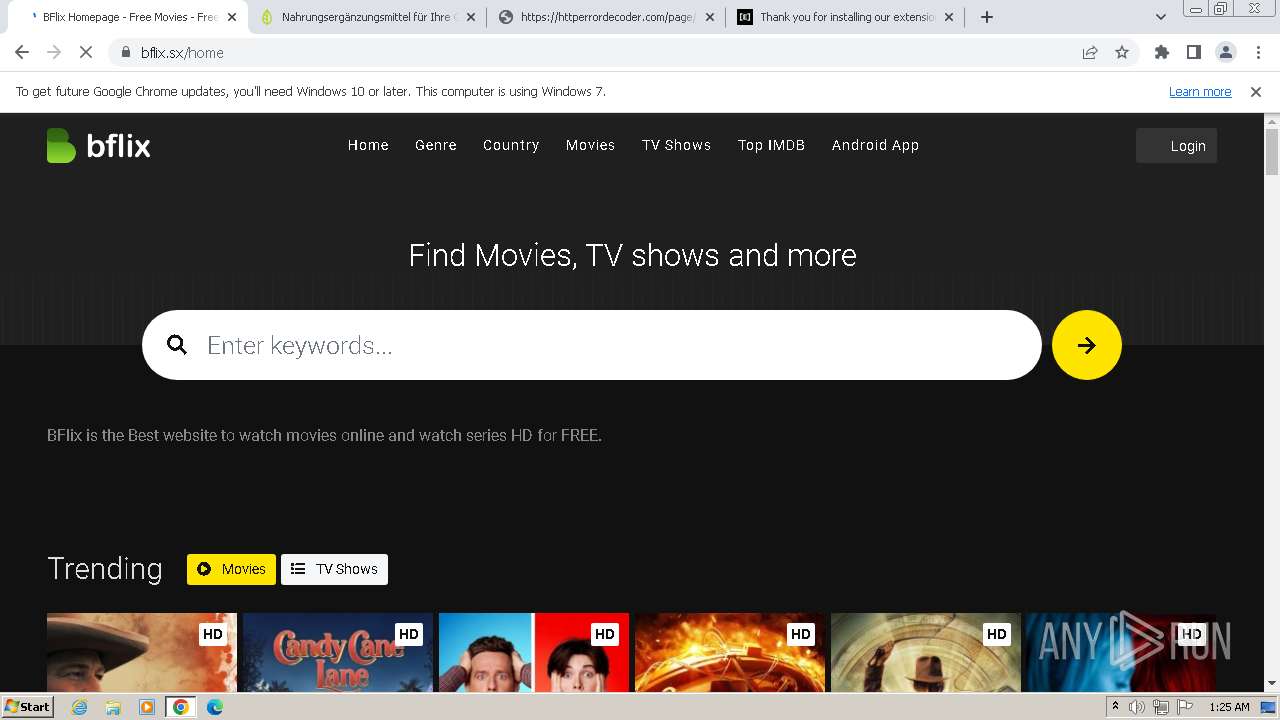Screen dimensions: 1280x720
Task: Click Action Center flag in tray
Action: [1184, 707]
